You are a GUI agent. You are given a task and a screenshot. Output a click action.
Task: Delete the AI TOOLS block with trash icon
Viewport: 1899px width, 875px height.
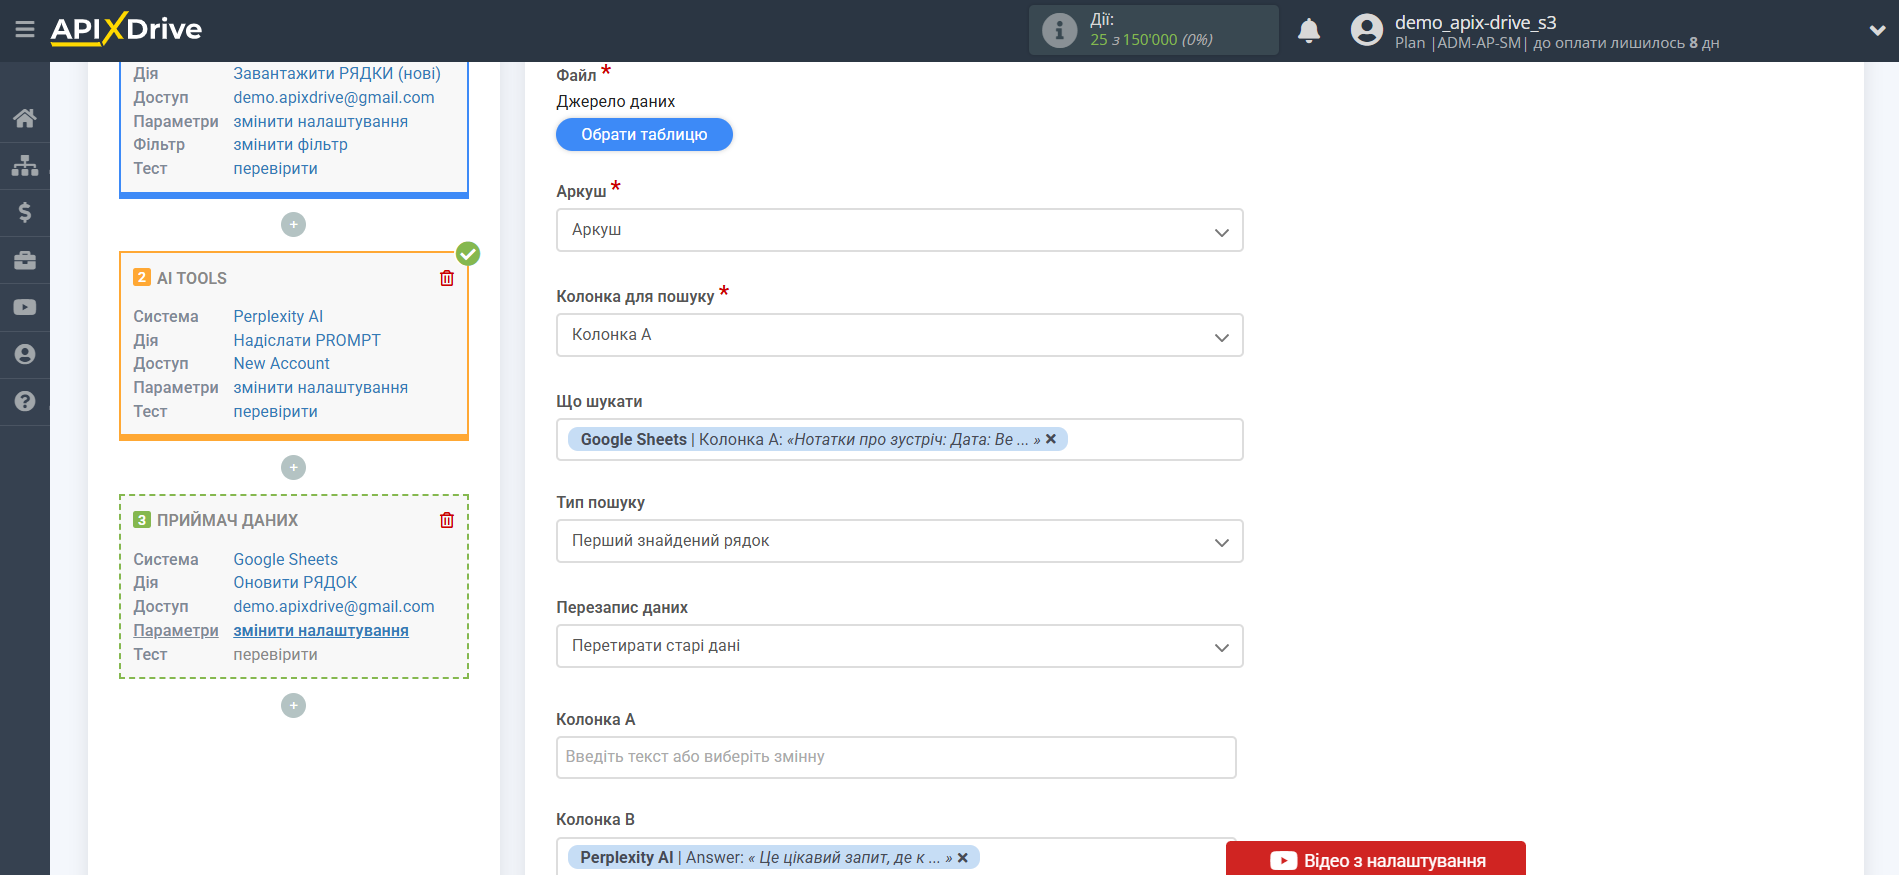click(x=447, y=278)
